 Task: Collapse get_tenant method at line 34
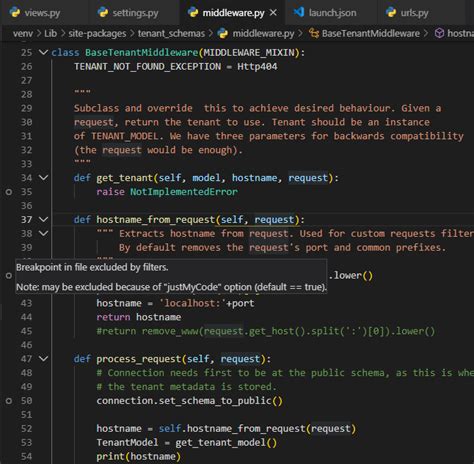(x=43, y=178)
